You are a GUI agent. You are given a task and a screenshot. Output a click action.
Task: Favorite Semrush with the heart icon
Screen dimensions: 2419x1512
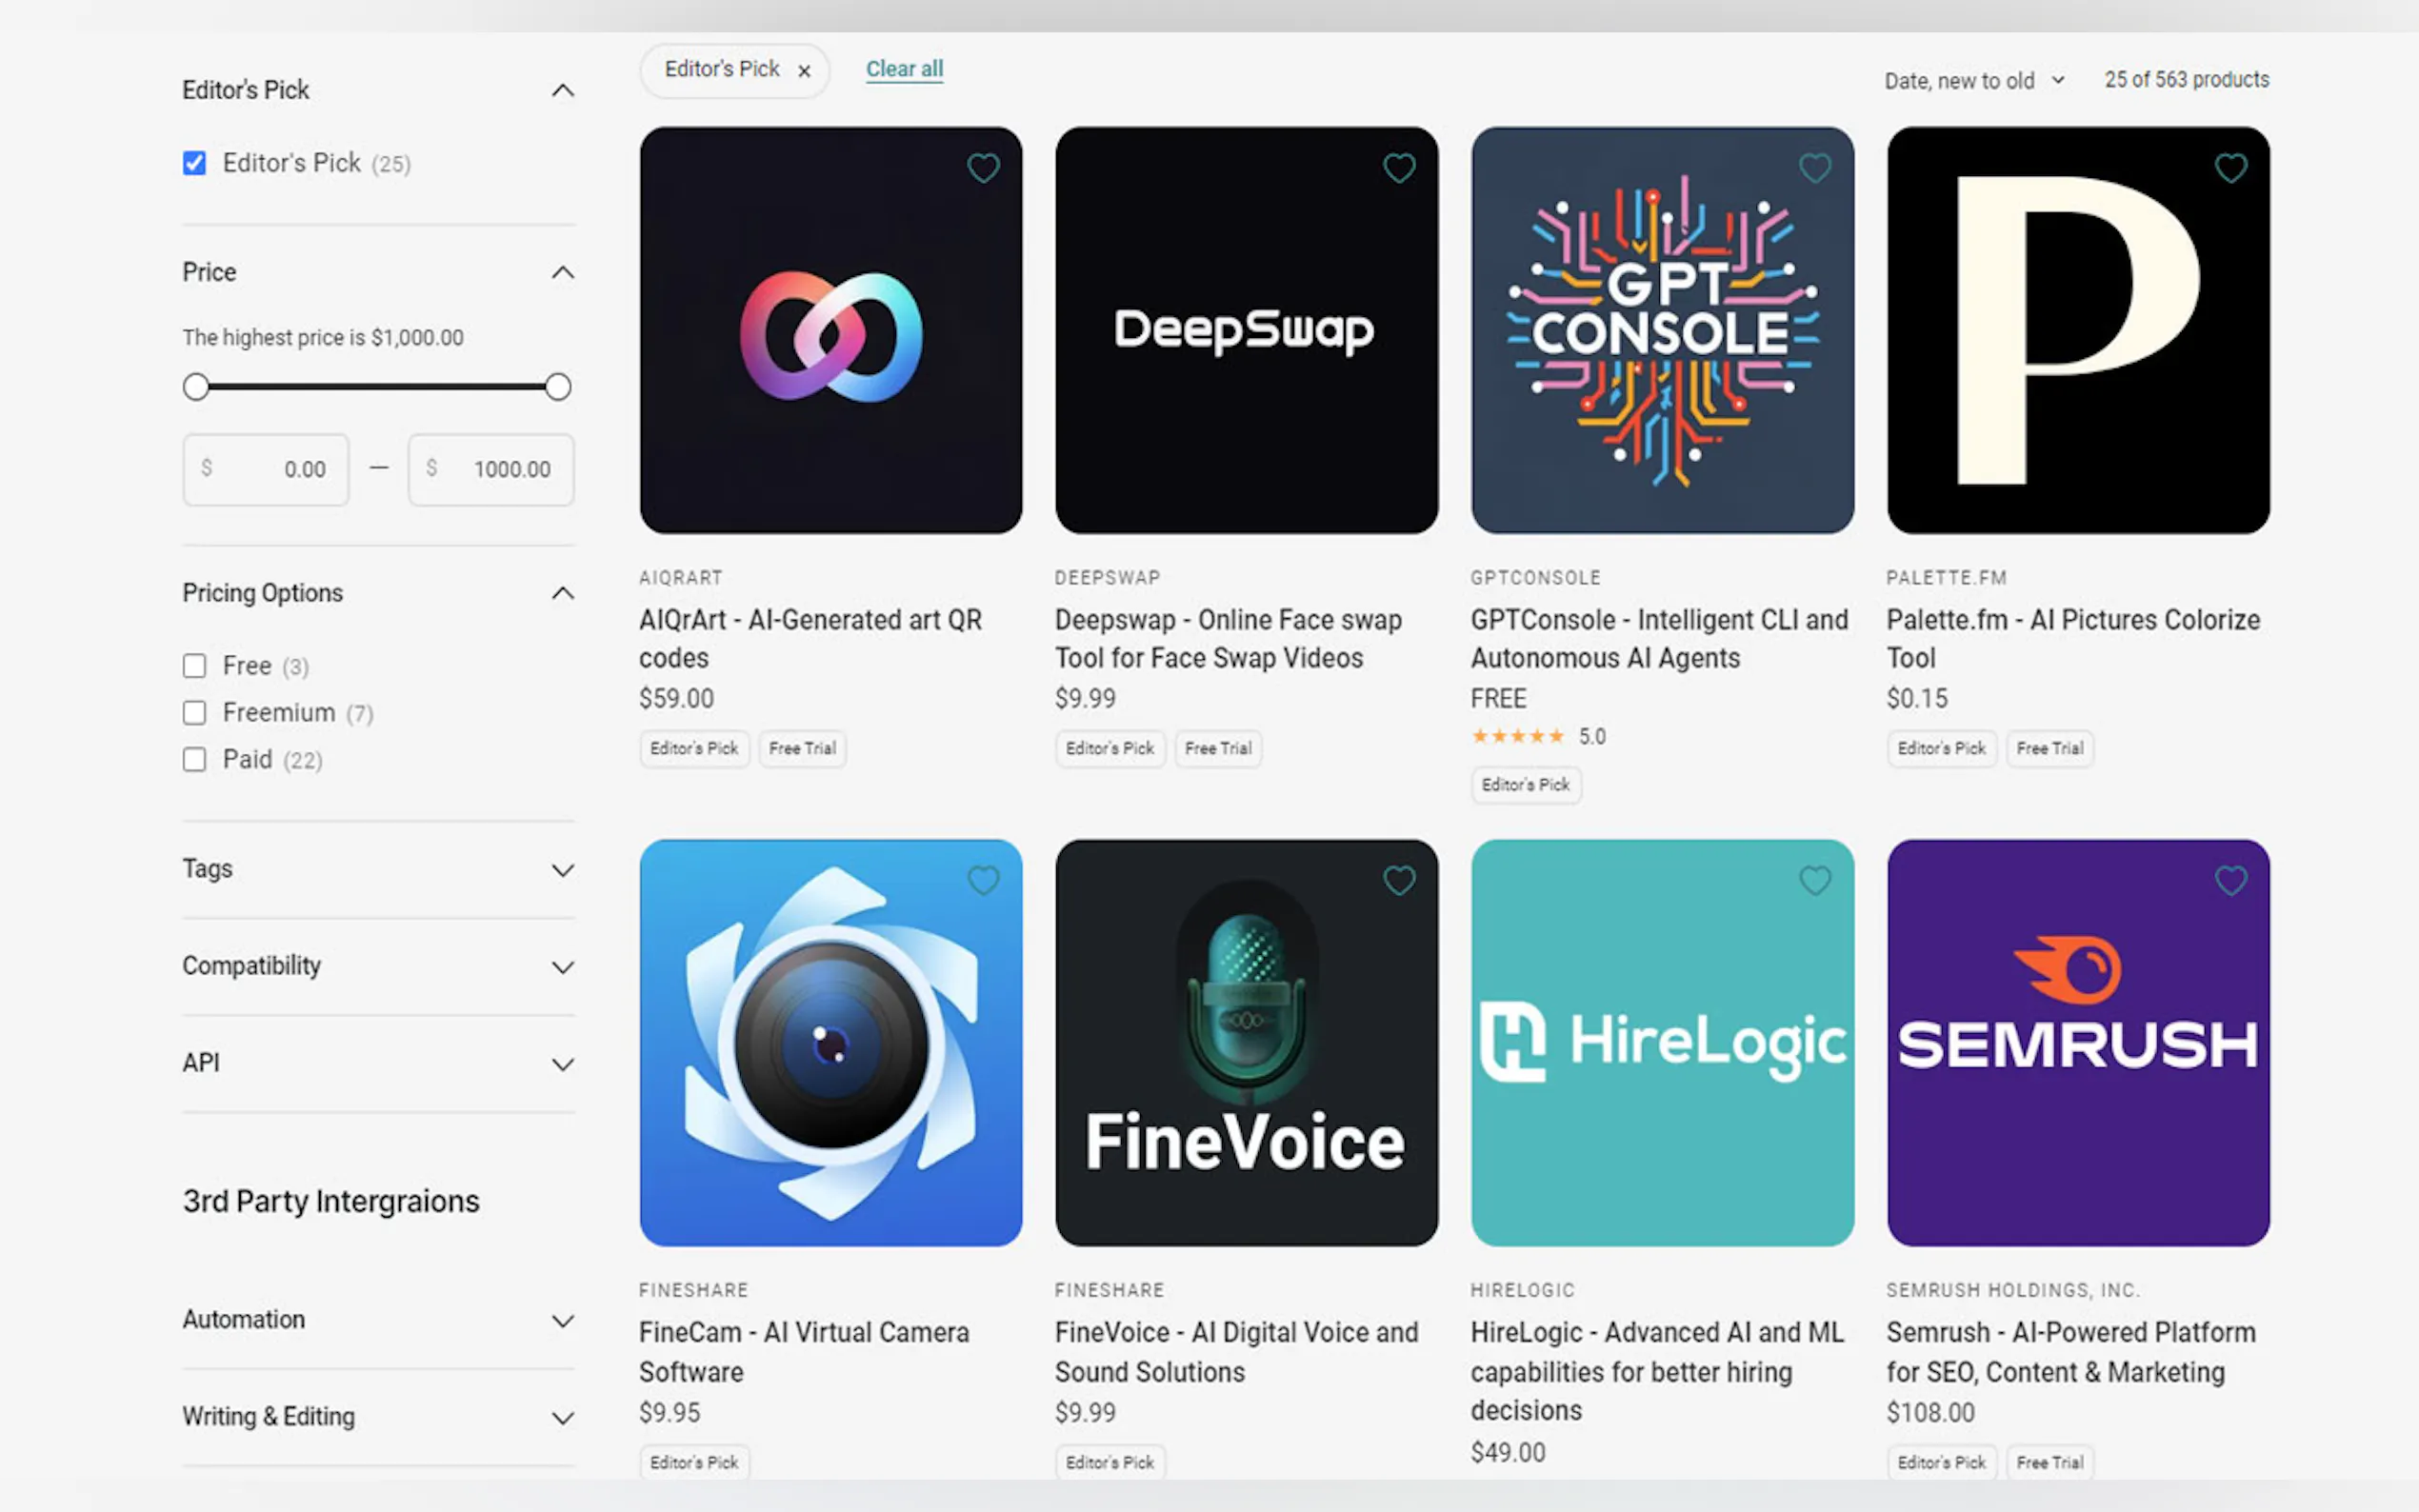(2231, 880)
